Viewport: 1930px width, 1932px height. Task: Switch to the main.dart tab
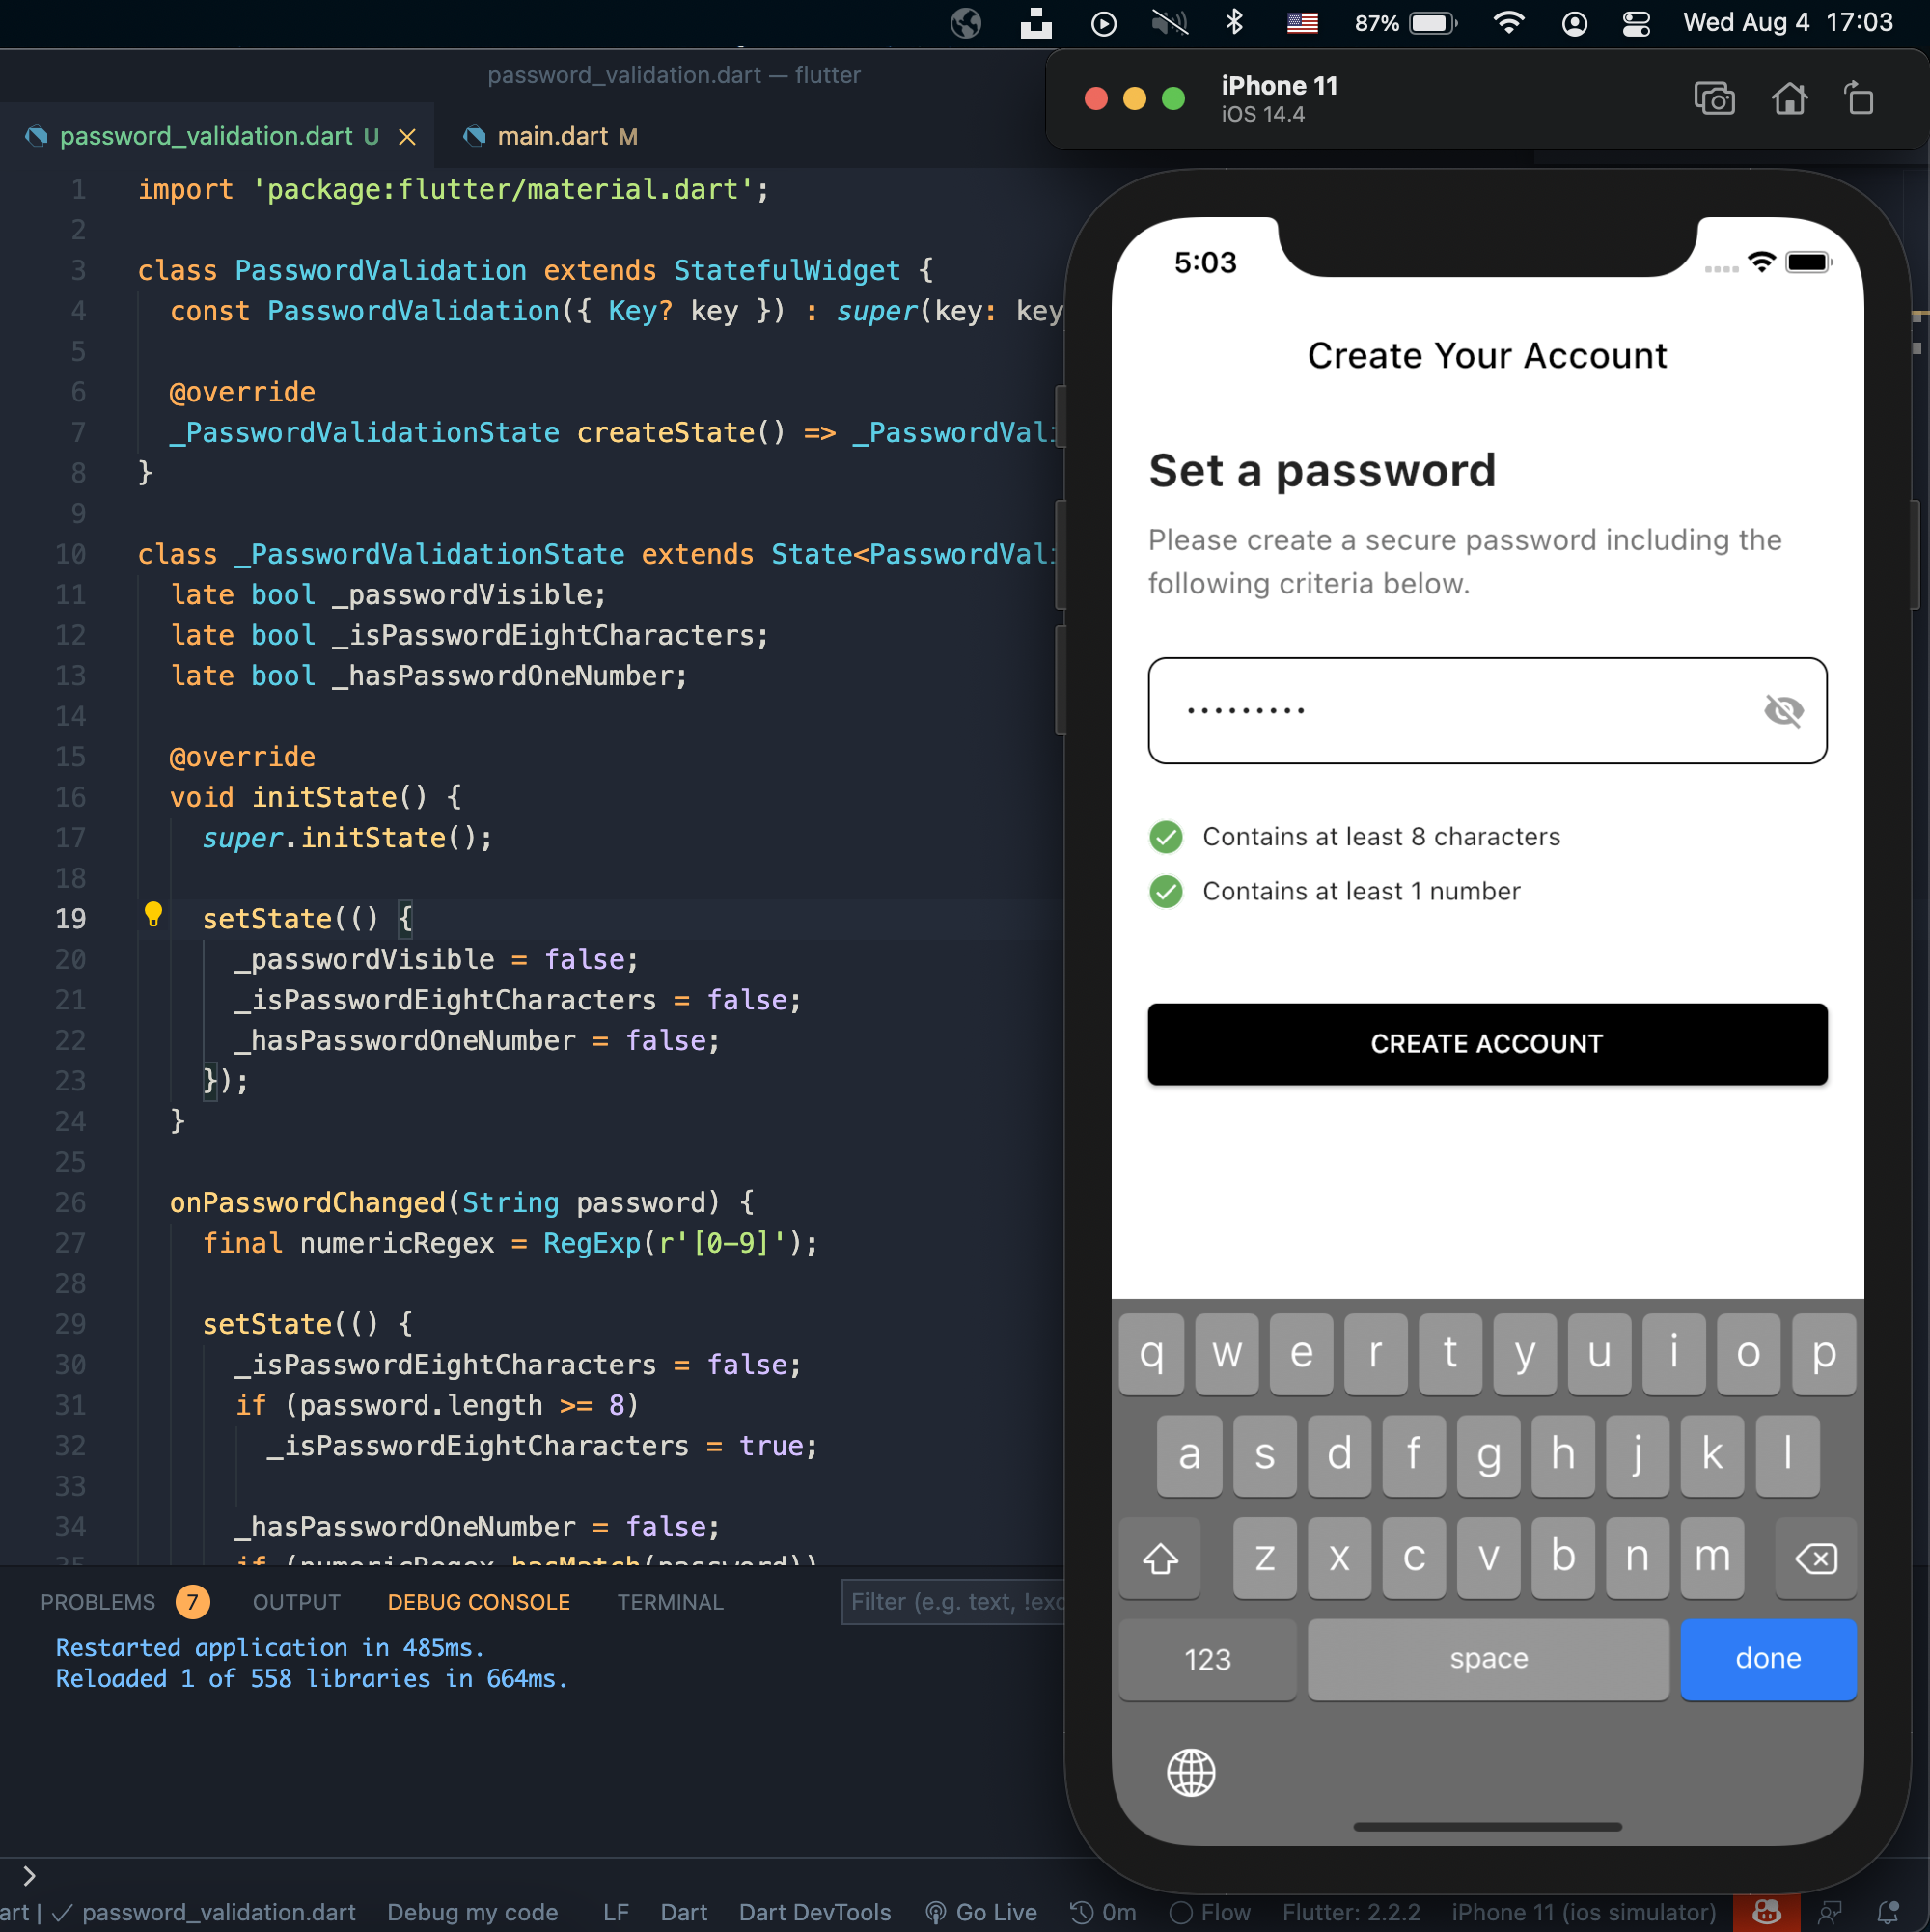pyautogui.click(x=552, y=136)
